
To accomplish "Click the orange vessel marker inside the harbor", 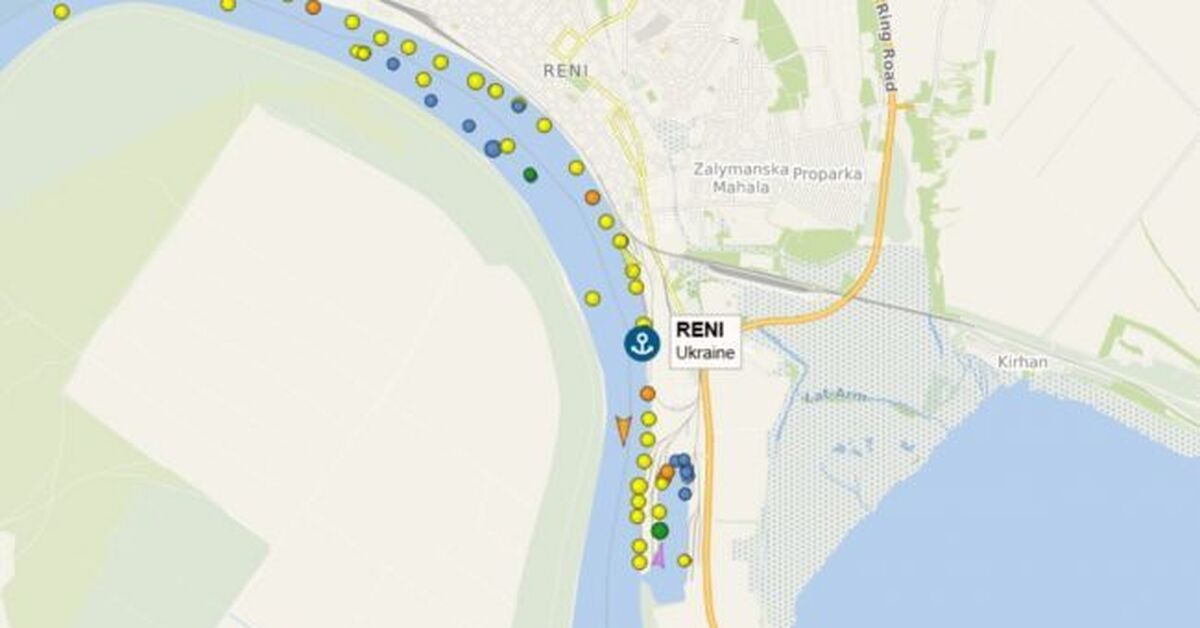I will click(x=666, y=471).
